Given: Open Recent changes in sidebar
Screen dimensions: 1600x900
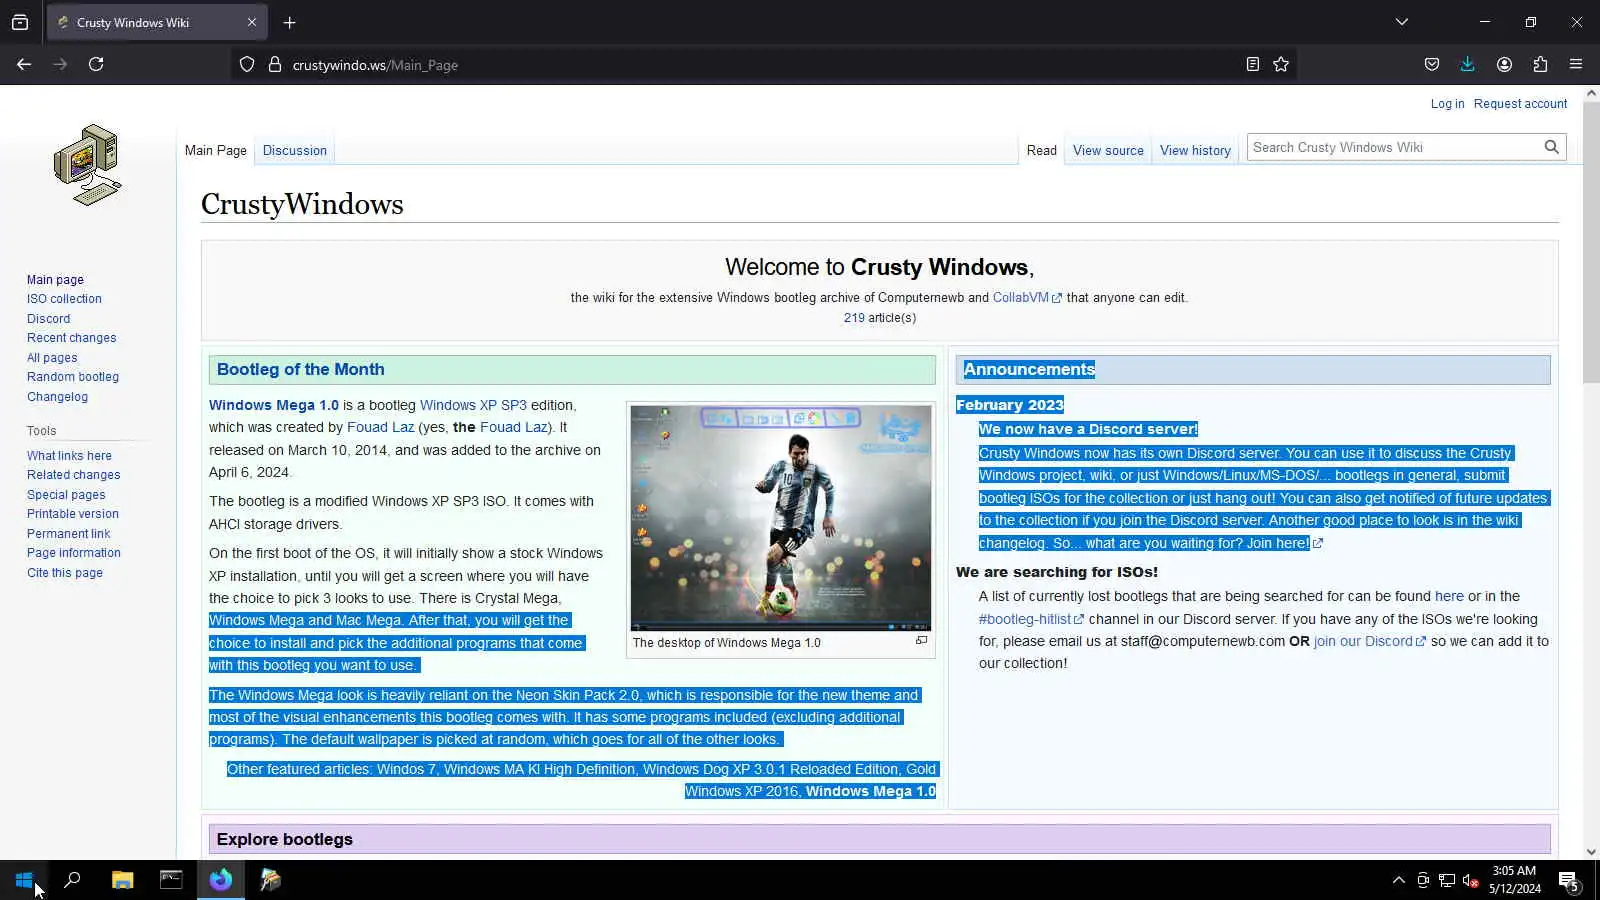Looking at the screenshot, I should [71, 338].
